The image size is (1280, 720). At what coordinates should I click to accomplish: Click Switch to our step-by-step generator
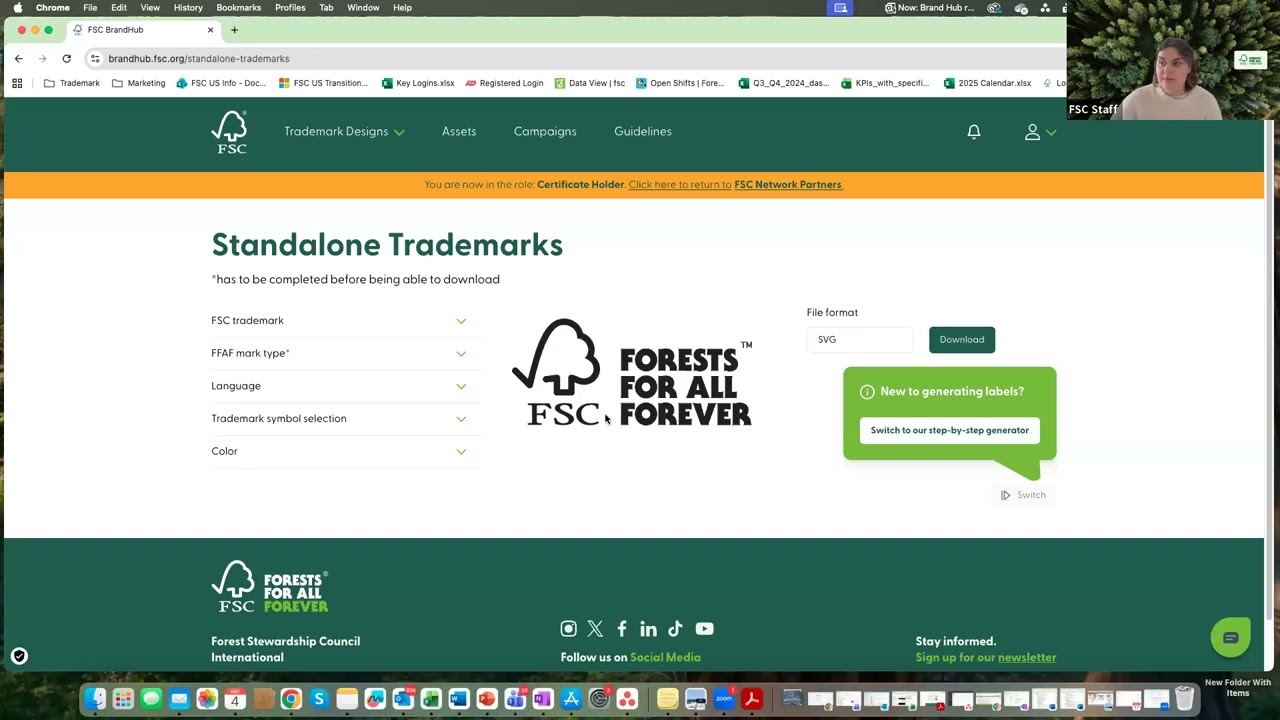[x=950, y=431]
